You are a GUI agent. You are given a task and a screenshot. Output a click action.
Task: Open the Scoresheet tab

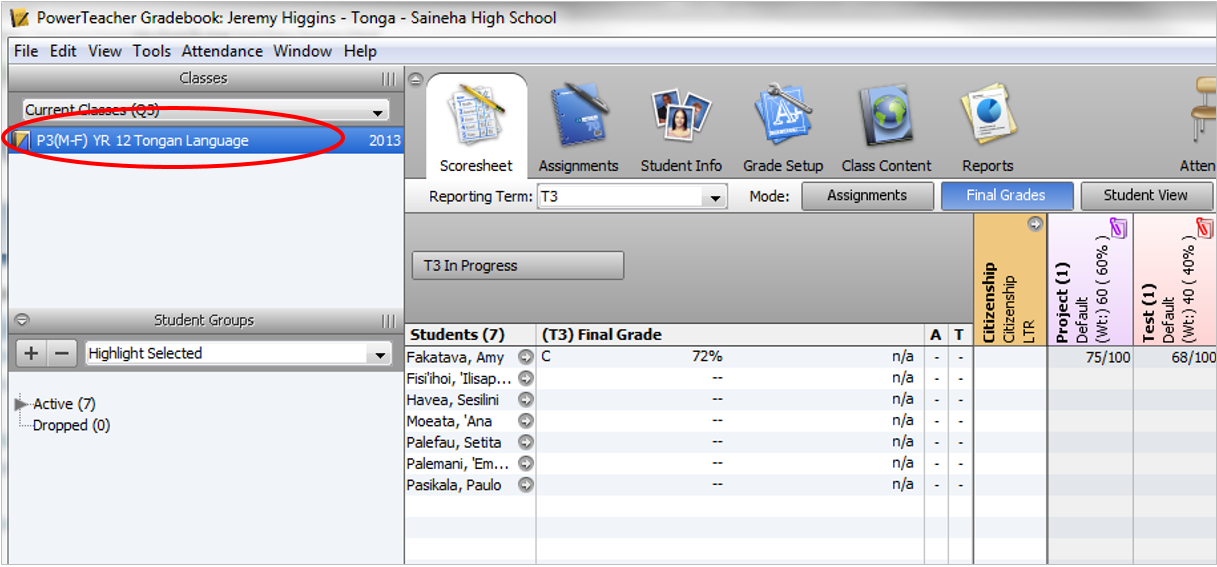coord(476,126)
